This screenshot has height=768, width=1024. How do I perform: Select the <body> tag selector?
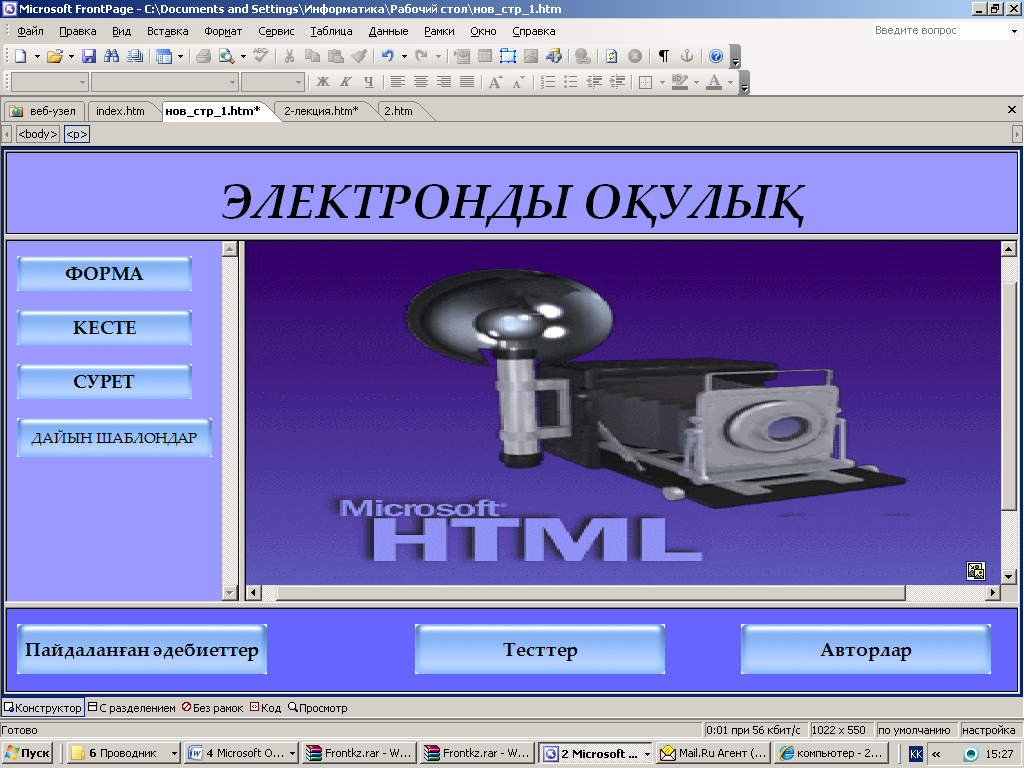[x=38, y=134]
